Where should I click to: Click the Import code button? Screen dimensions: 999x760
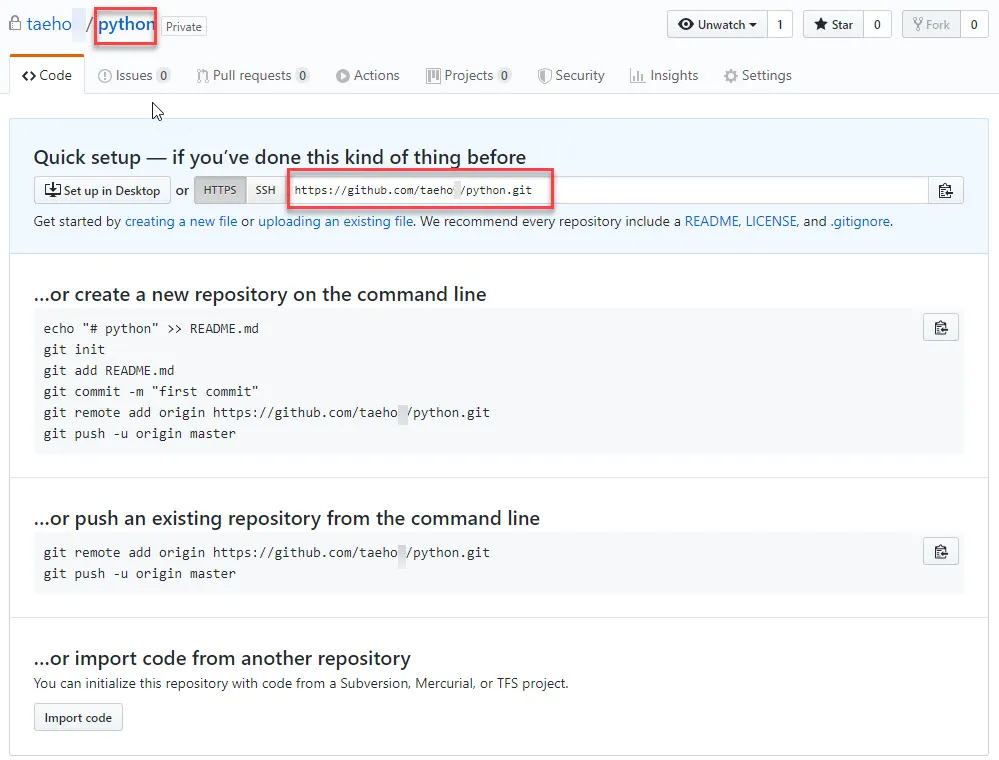point(78,717)
